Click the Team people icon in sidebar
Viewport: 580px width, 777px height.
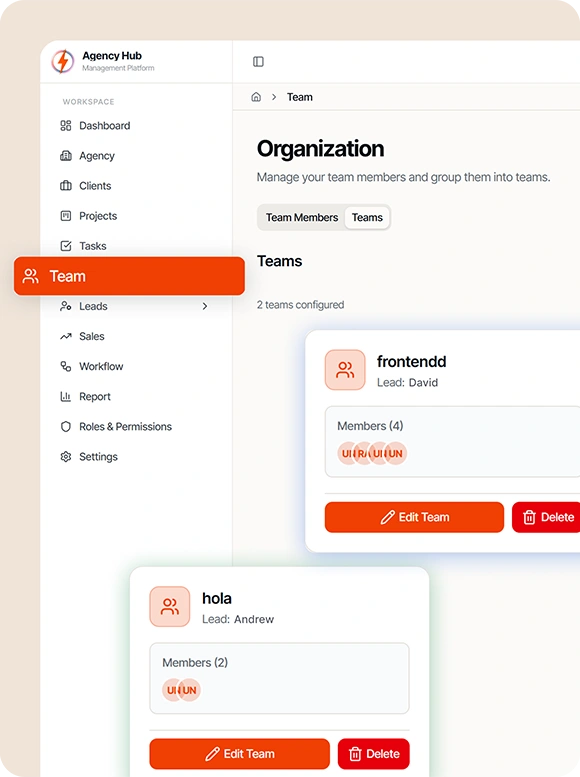coord(30,276)
